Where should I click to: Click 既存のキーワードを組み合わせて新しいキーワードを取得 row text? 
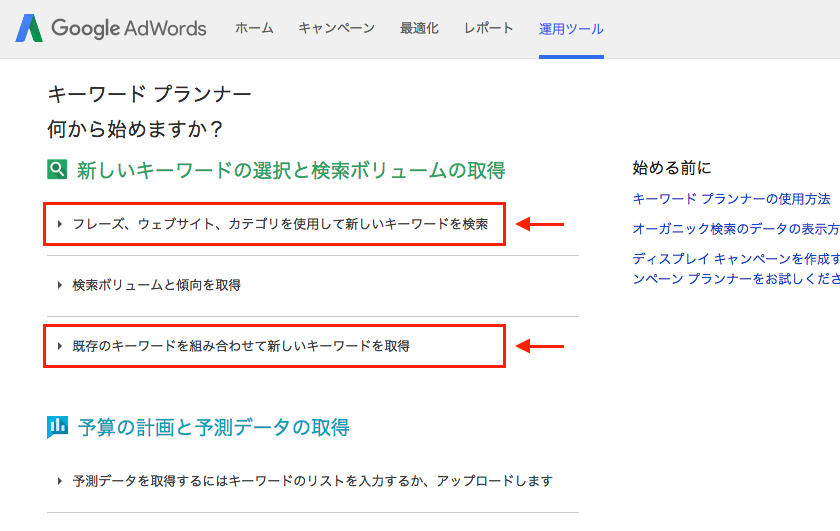click(x=241, y=346)
